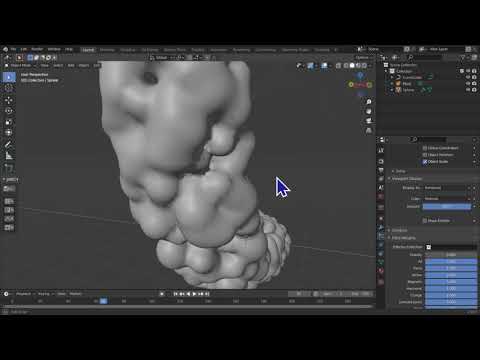480x360 pixels.
Task: Open the File menu
Action: click(x=13, y=49)
